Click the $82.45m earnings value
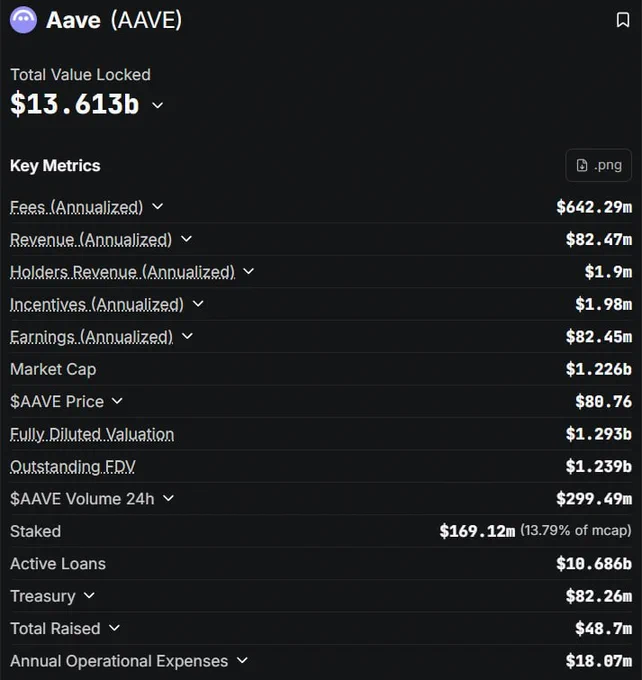 pyautogui.click(x=599, y=337)
